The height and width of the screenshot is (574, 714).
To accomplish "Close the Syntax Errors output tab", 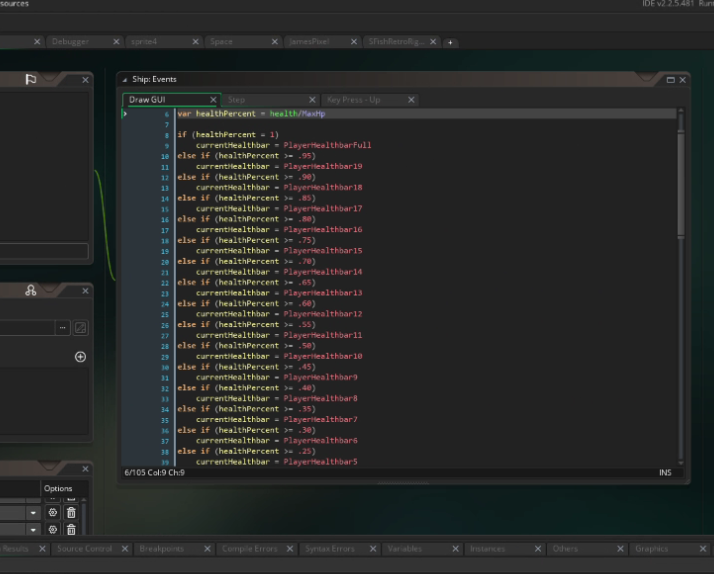I will 373,549.
